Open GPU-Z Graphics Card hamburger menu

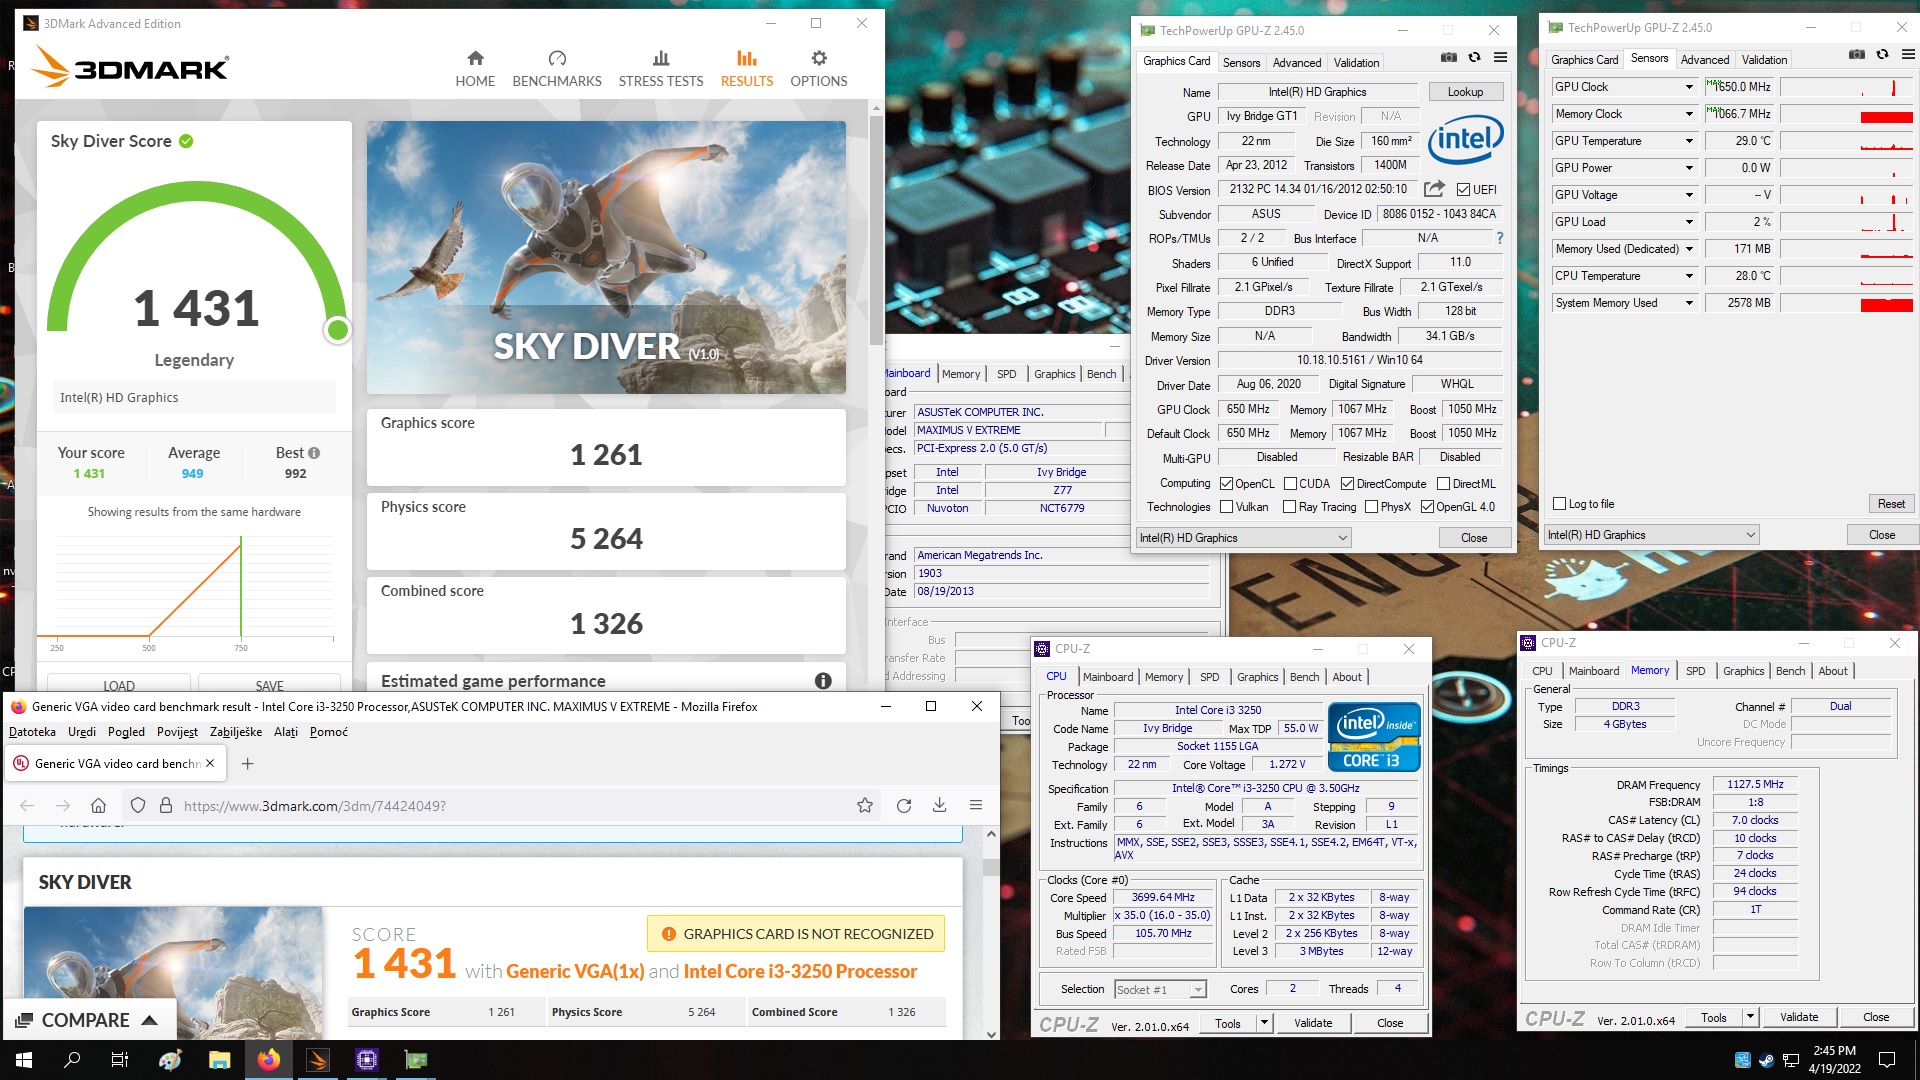(1500, 58)
